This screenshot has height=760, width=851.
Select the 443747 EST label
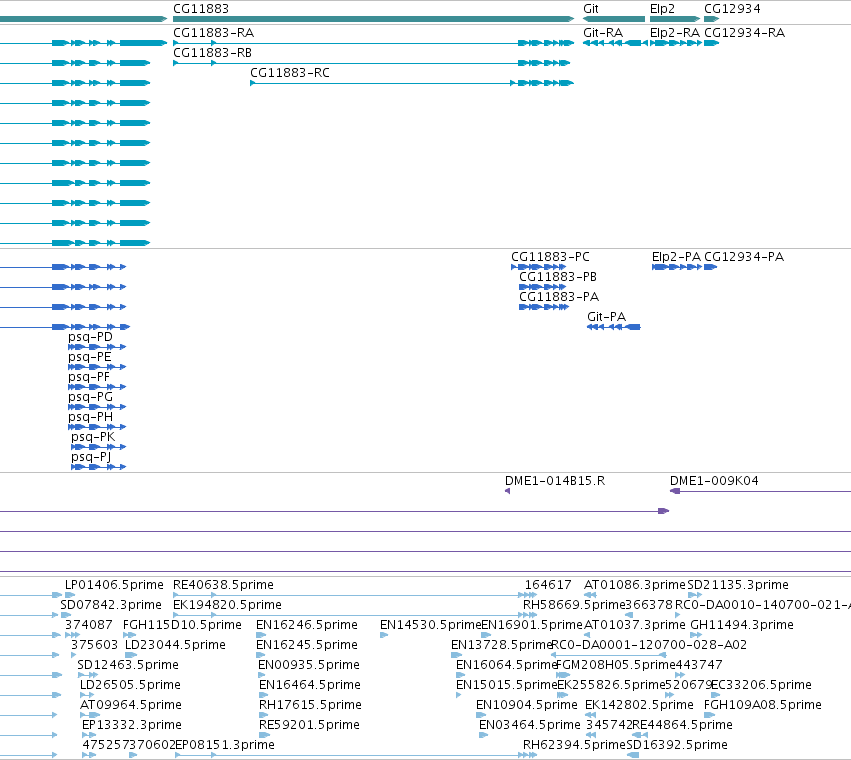click(x=699, y=665)
